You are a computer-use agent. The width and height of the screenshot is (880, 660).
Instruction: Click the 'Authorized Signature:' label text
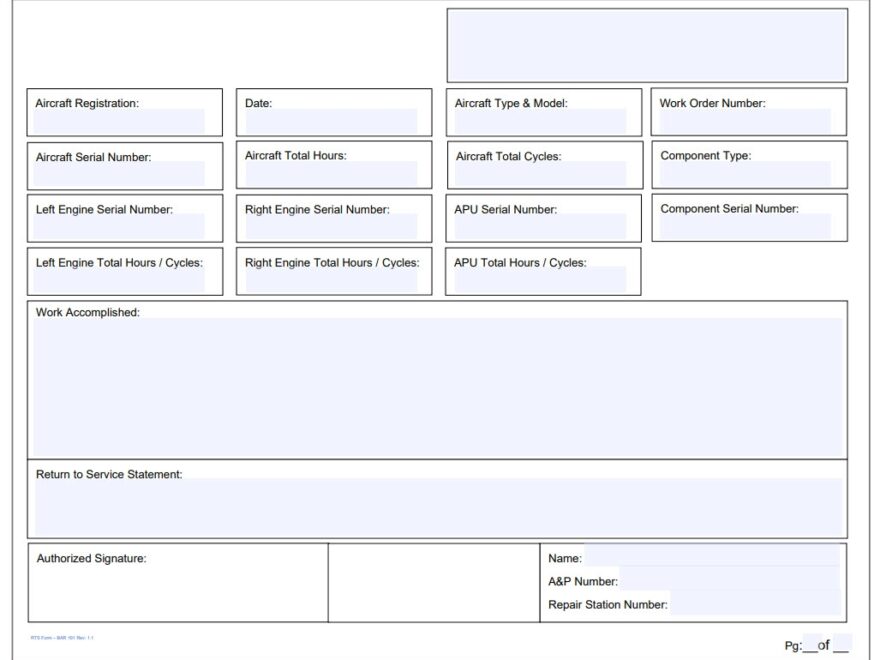click(x=91, y=558)
